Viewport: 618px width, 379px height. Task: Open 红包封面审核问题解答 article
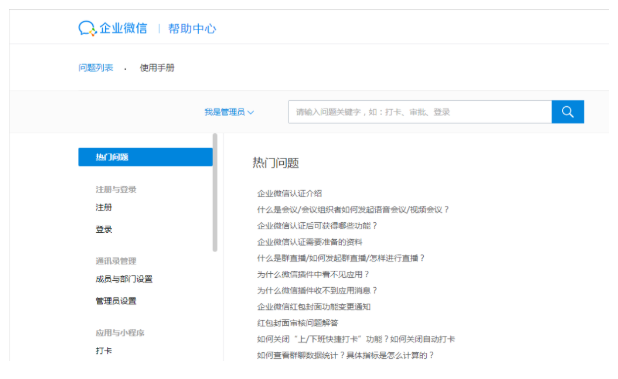point(298,323)
